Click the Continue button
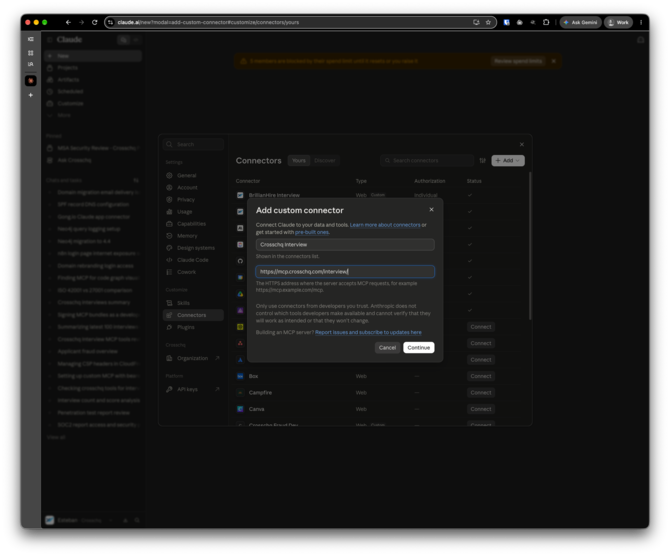 (418, 347)
